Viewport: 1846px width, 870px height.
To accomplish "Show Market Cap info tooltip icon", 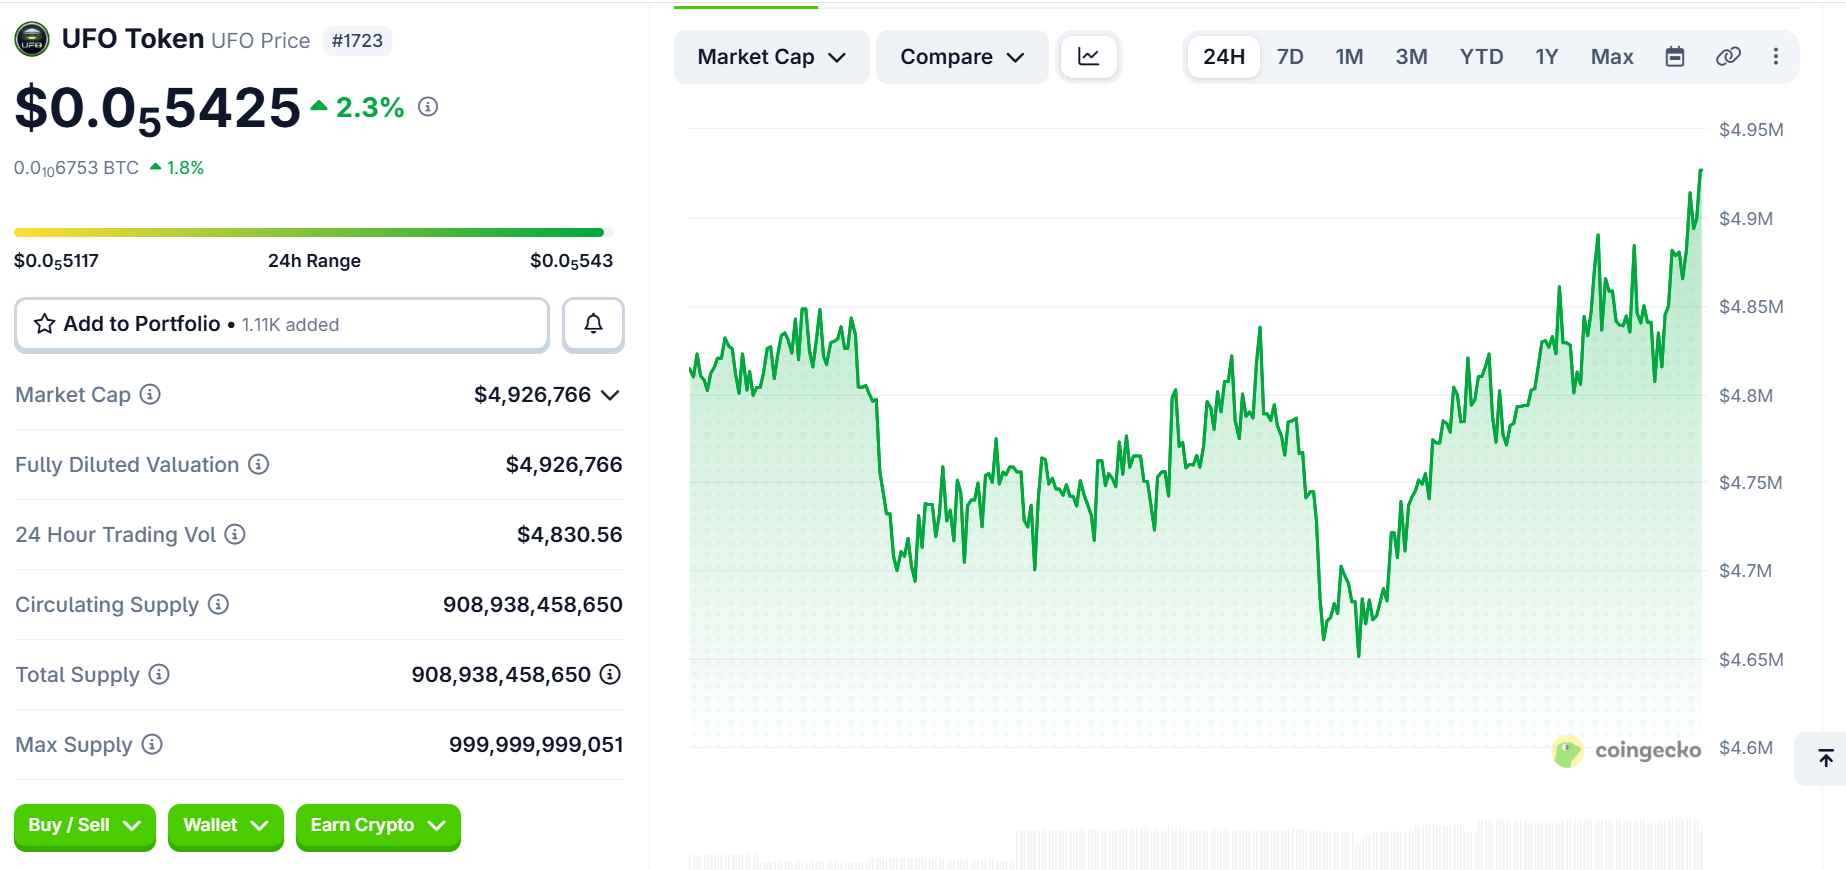I will coord(150,394).
